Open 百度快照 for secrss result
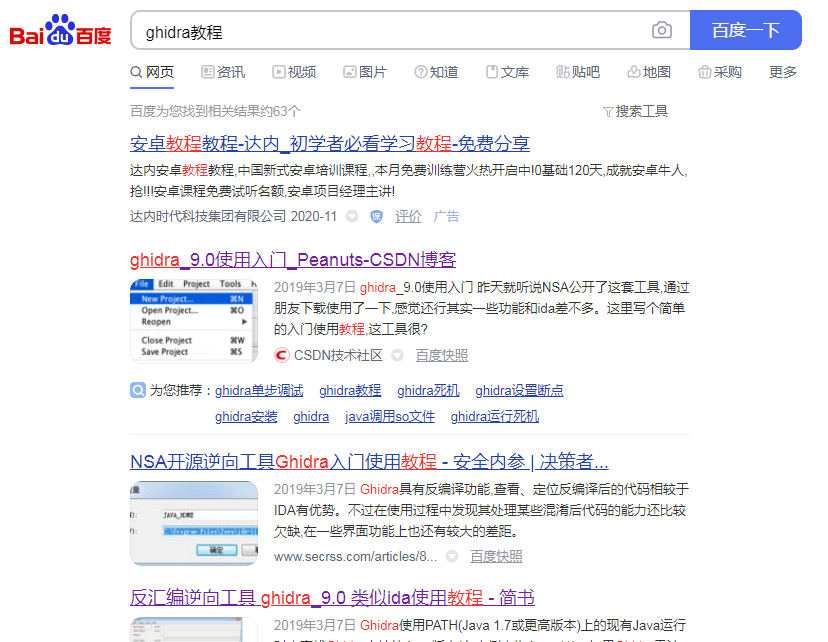 pyautogui.click(x=496, y=556)
